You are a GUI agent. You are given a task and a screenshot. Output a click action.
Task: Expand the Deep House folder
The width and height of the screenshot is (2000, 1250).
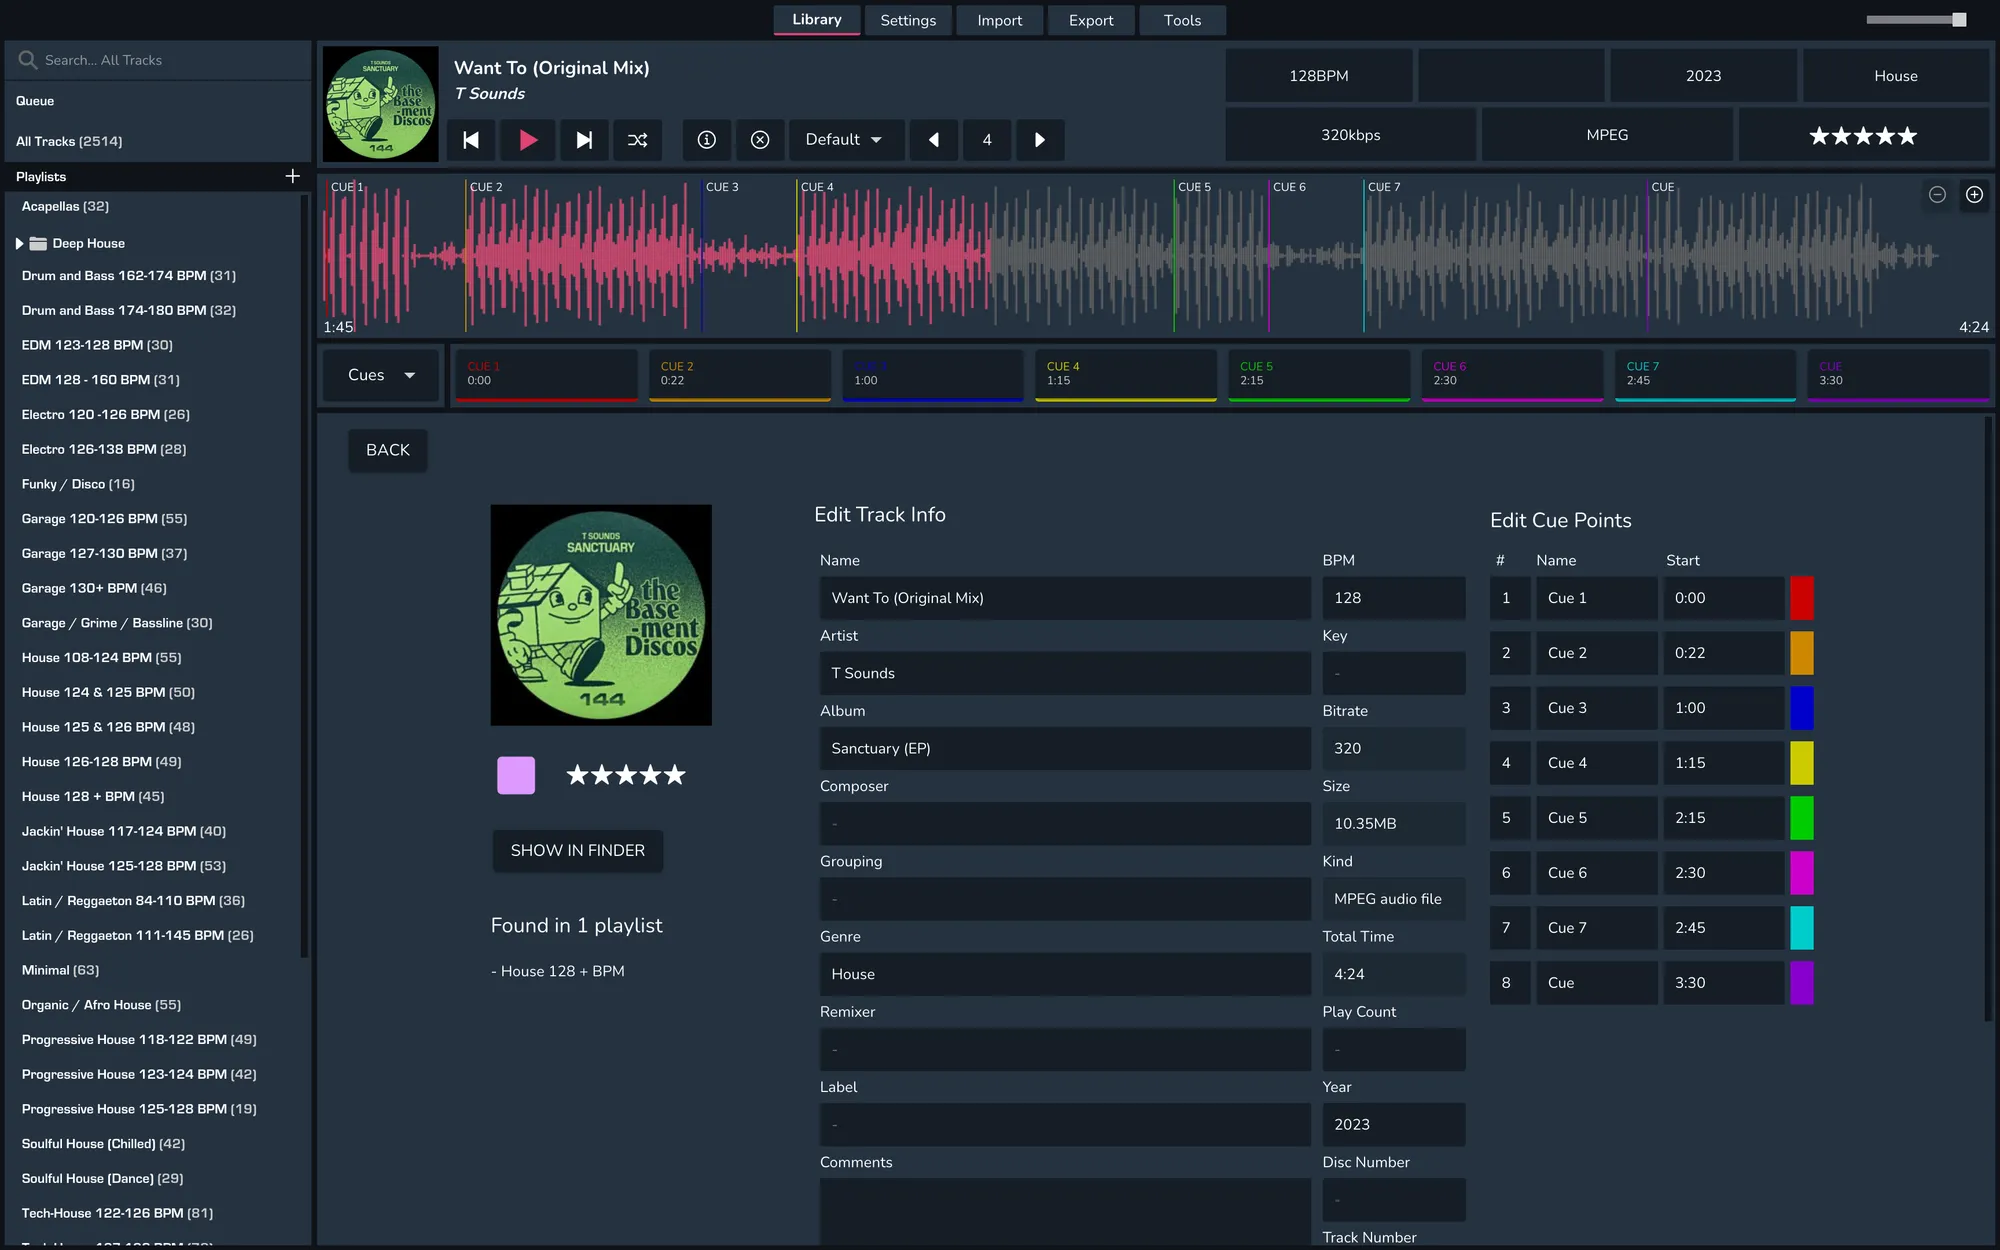point(19,243)
